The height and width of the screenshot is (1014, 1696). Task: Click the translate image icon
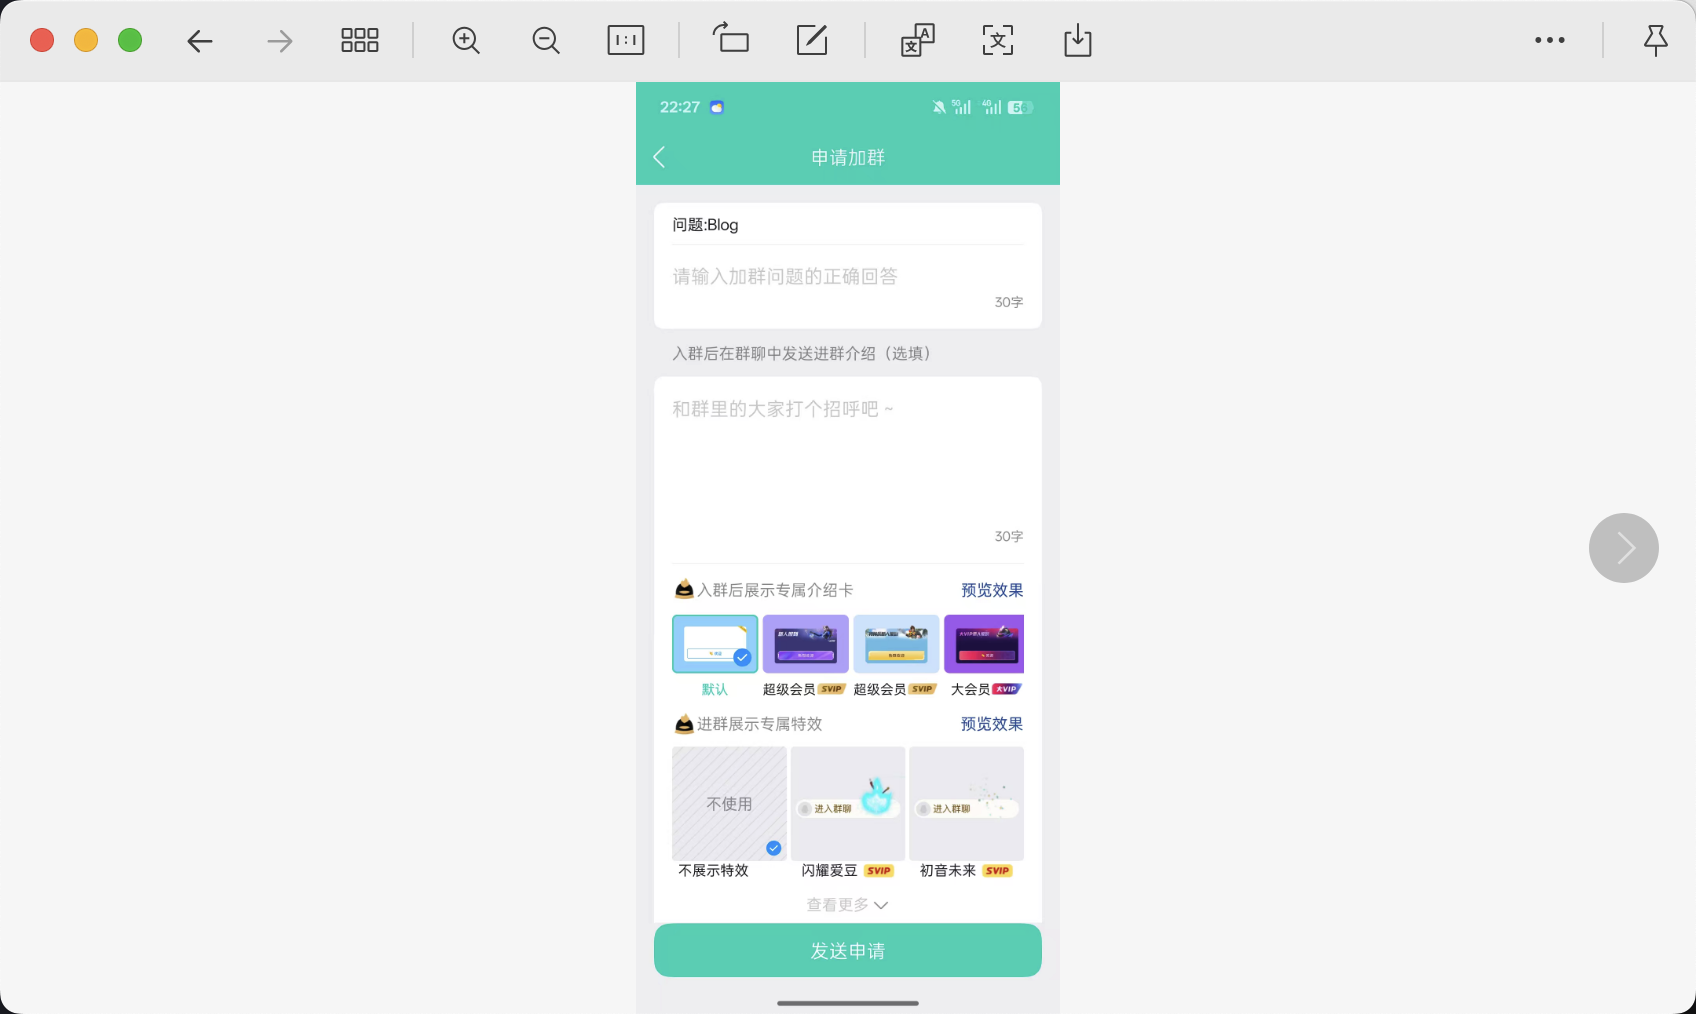[917, 41]
